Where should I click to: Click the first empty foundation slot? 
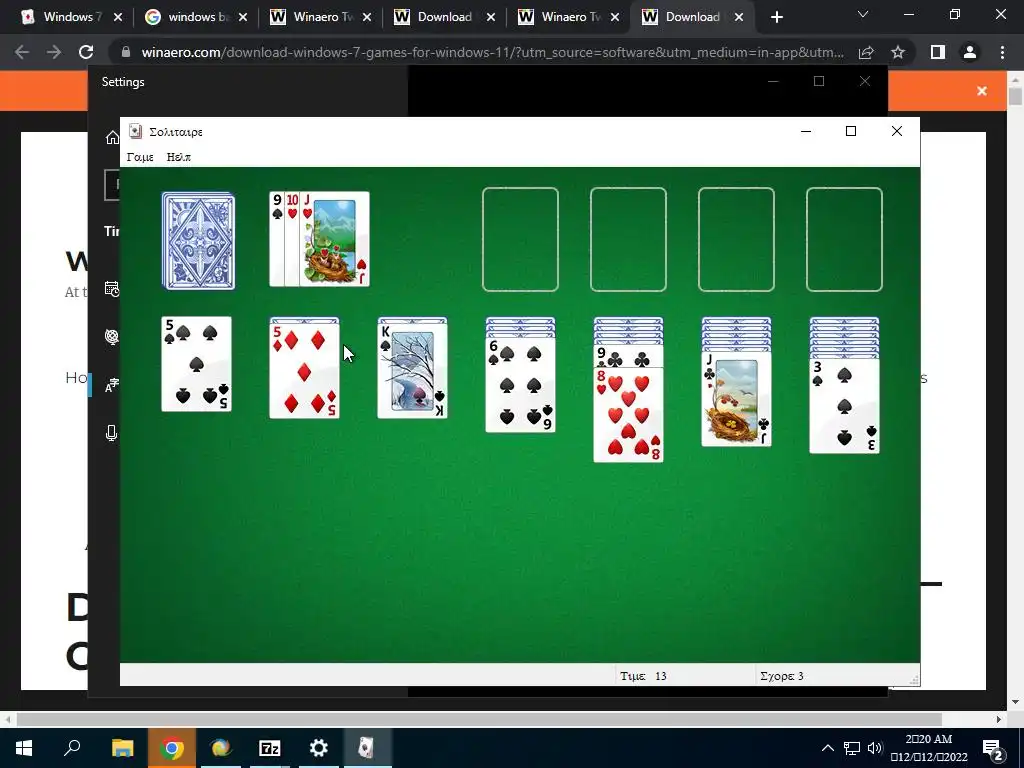(x=520, y=239)
